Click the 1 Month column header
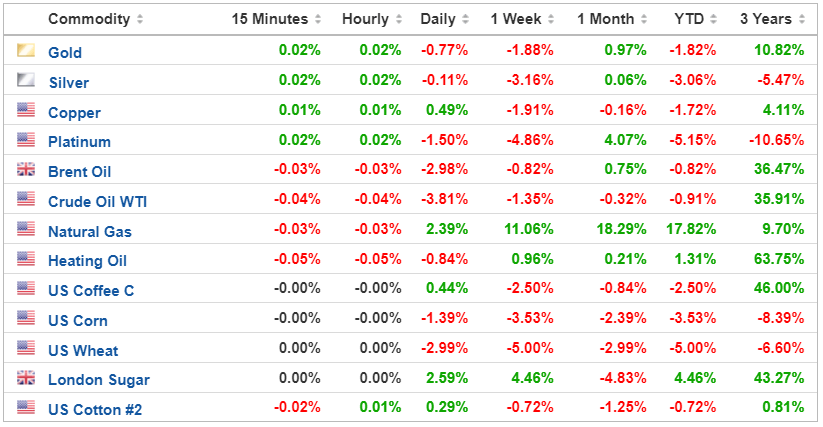Screen dimensions: 823x427 click(604, 20)
